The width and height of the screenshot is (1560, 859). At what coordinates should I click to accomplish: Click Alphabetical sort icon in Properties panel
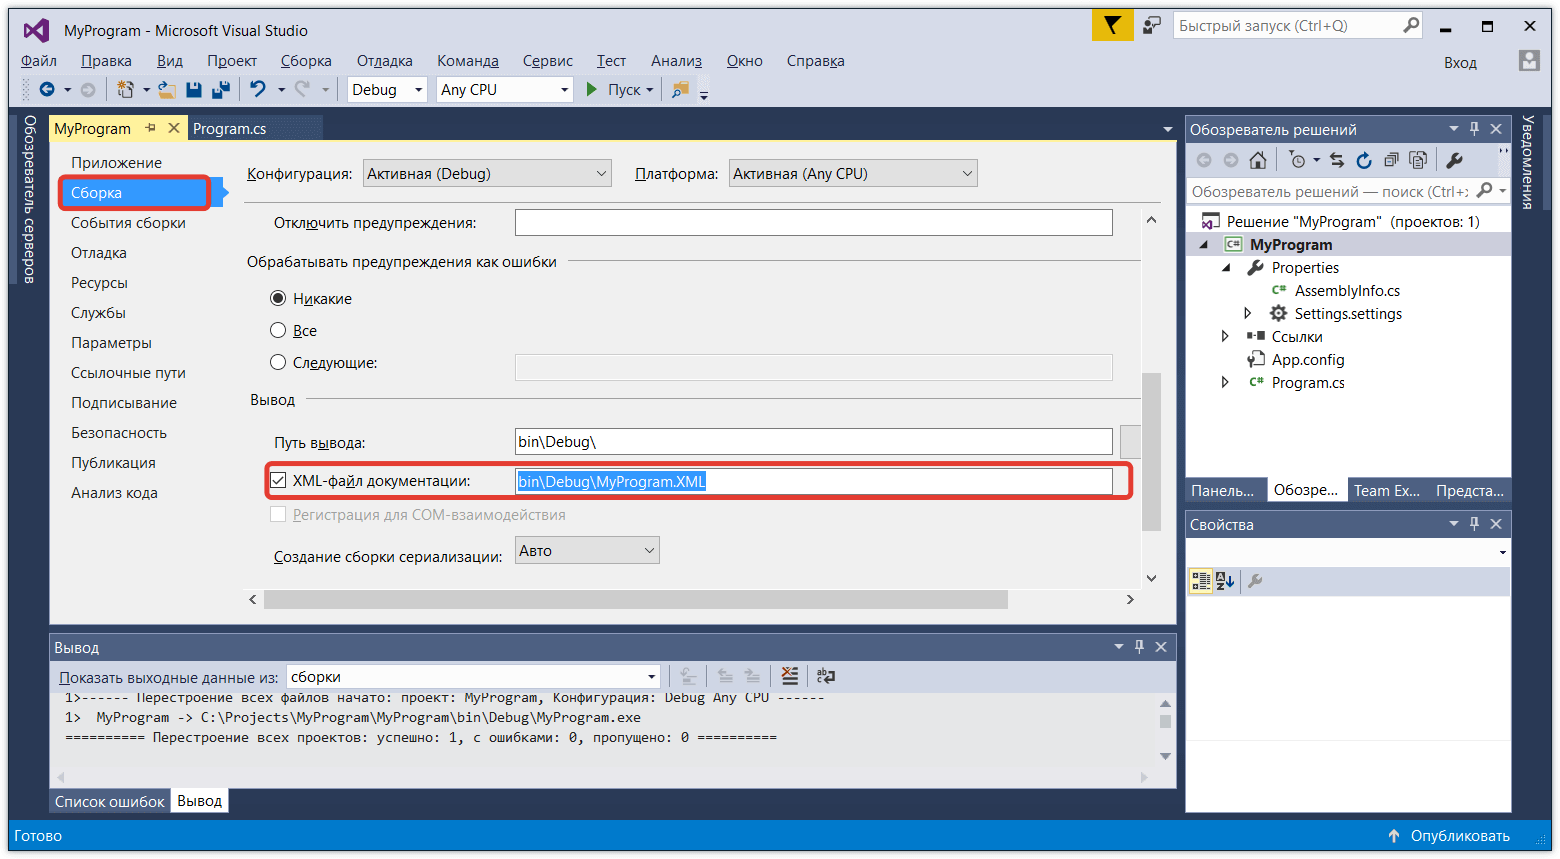click(1225, 581)
